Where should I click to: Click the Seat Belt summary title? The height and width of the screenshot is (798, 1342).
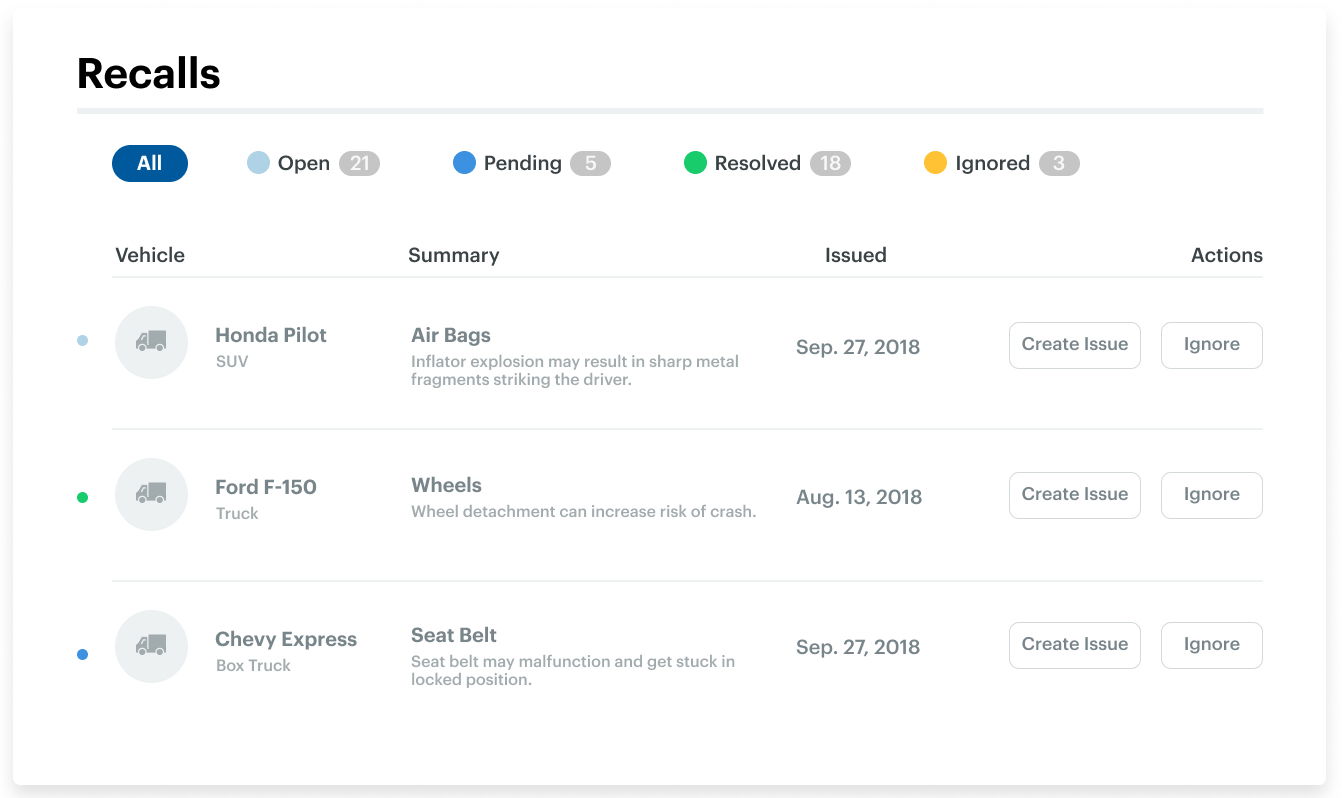click(454, 635)
